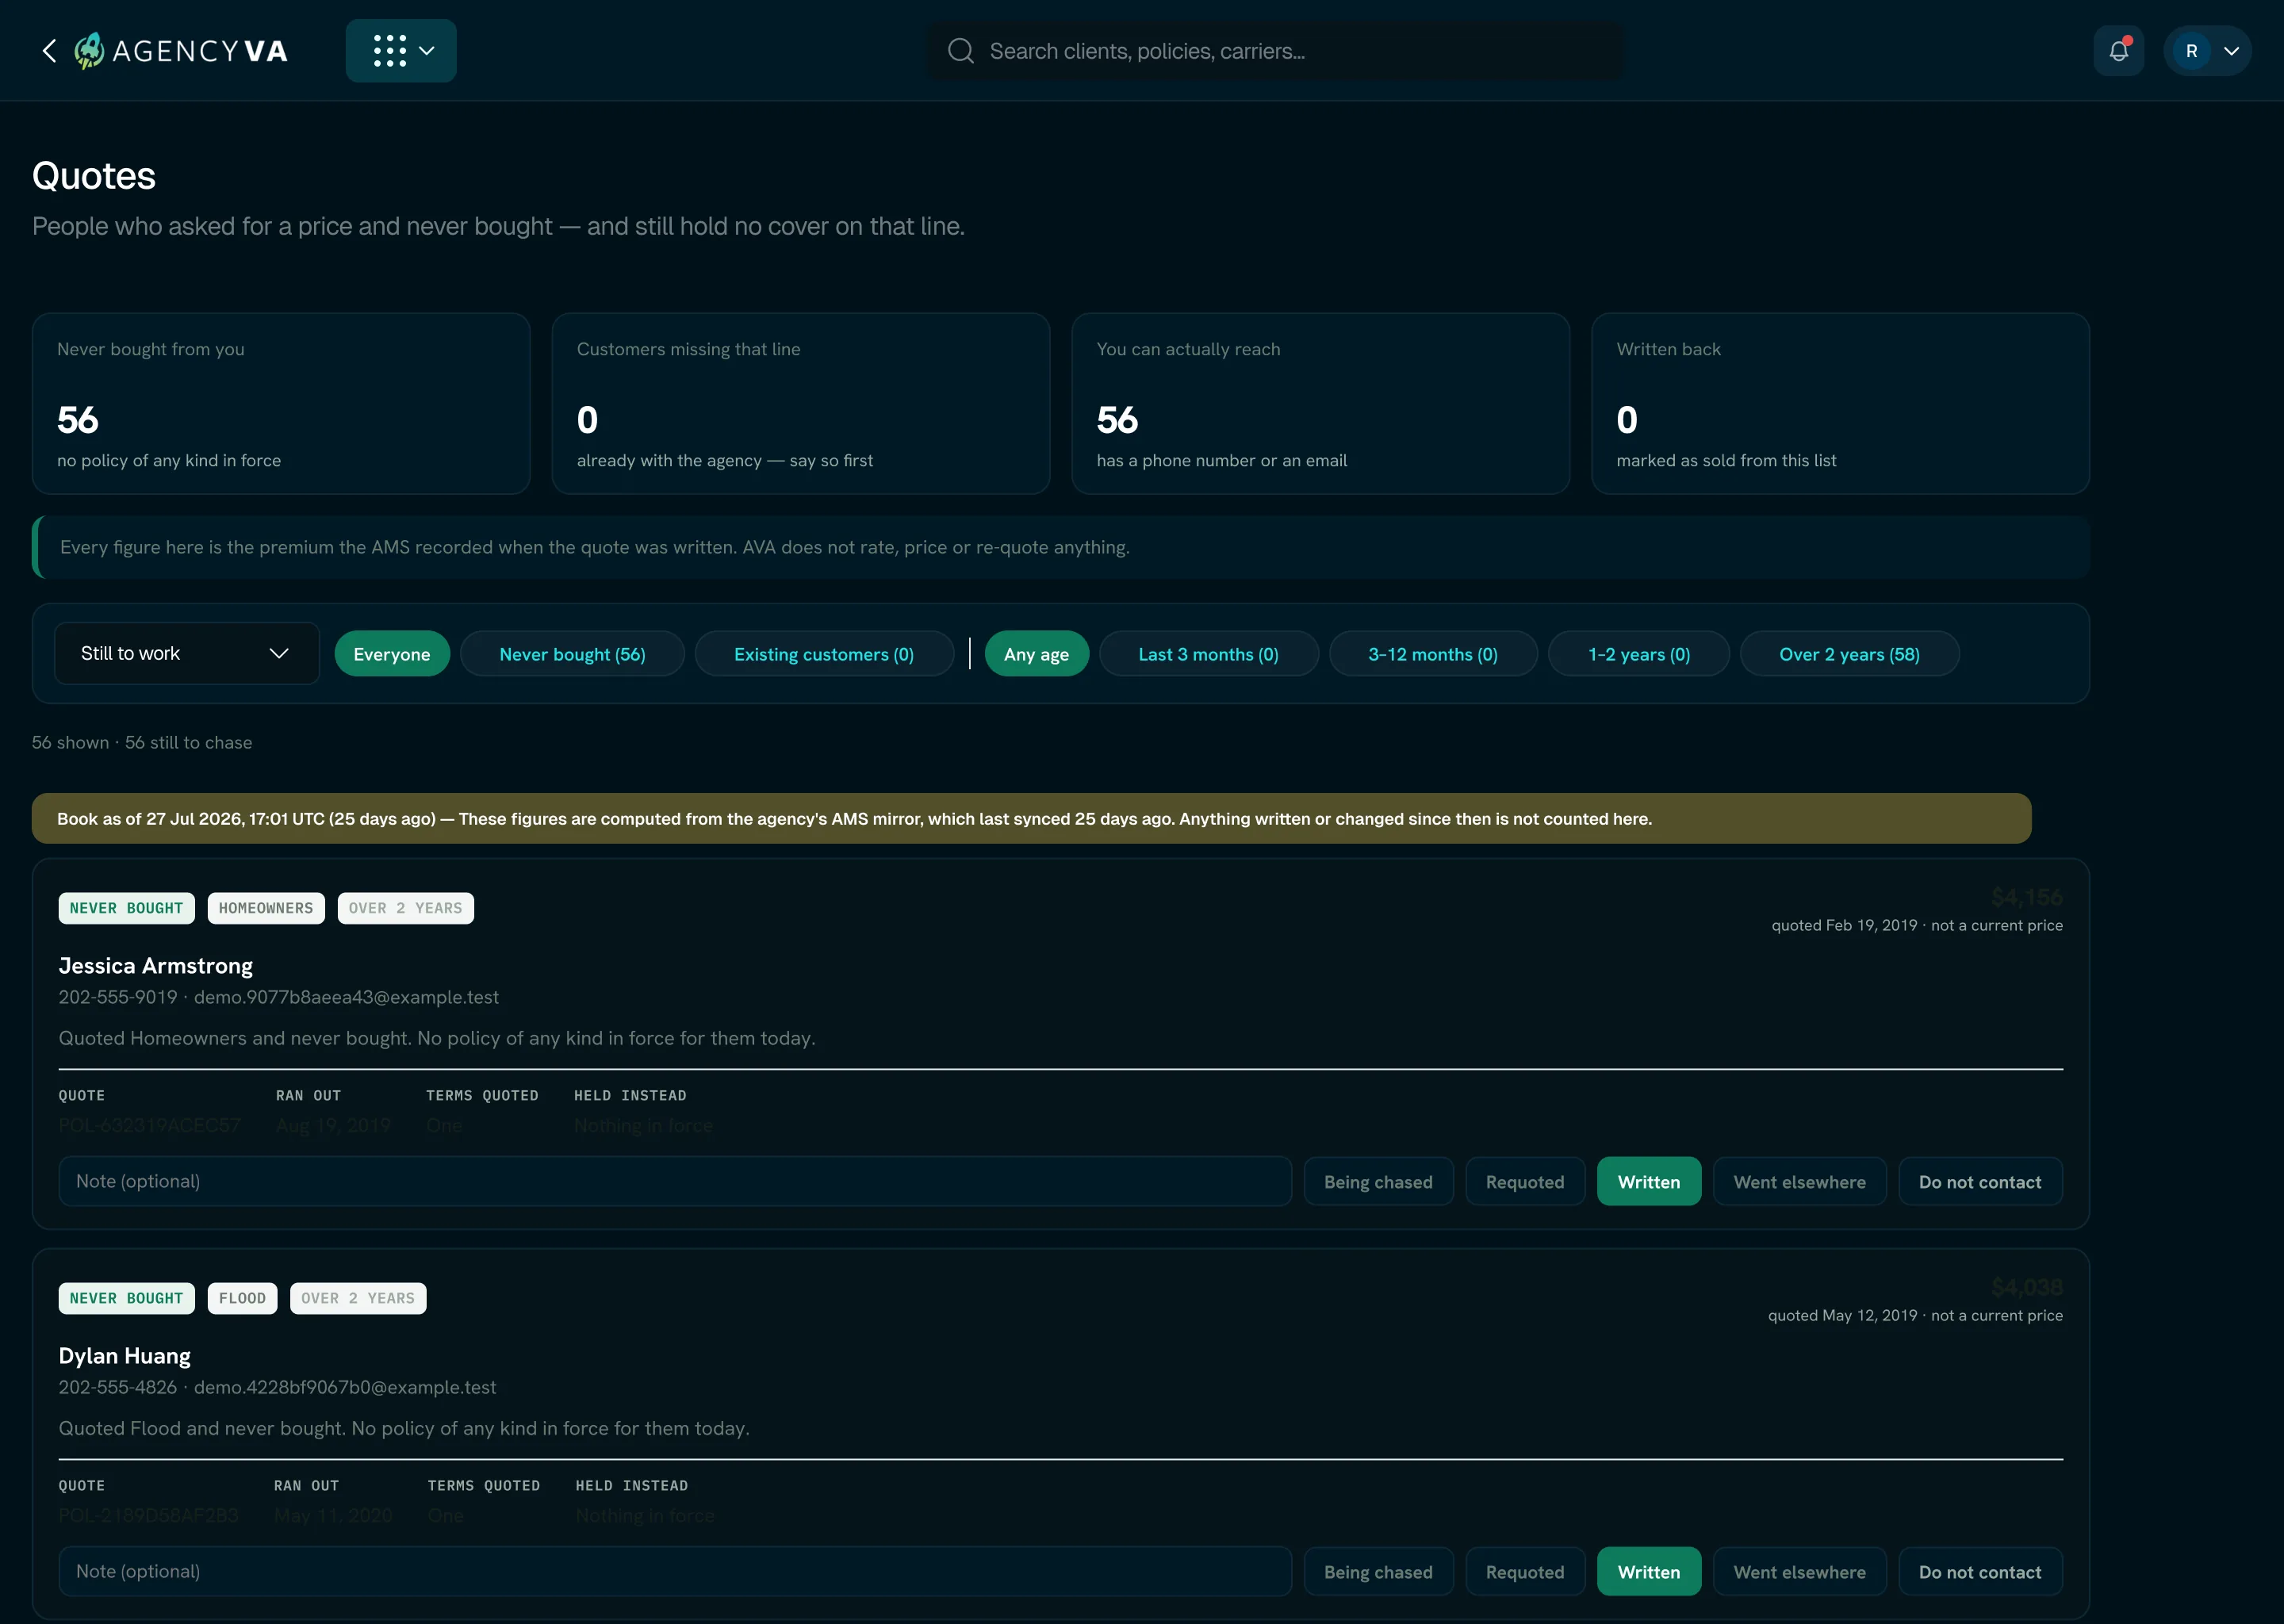Mark Jessica Armstrong quote as Written
2284x1624 pixels.
[x=1648, y=1181]
